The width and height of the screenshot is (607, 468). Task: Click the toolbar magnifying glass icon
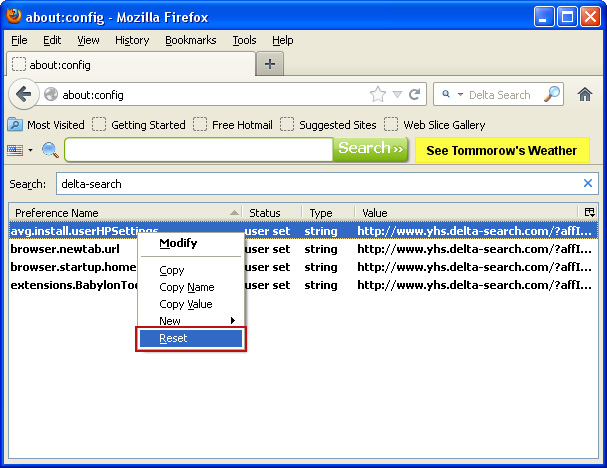click(50, 150)
